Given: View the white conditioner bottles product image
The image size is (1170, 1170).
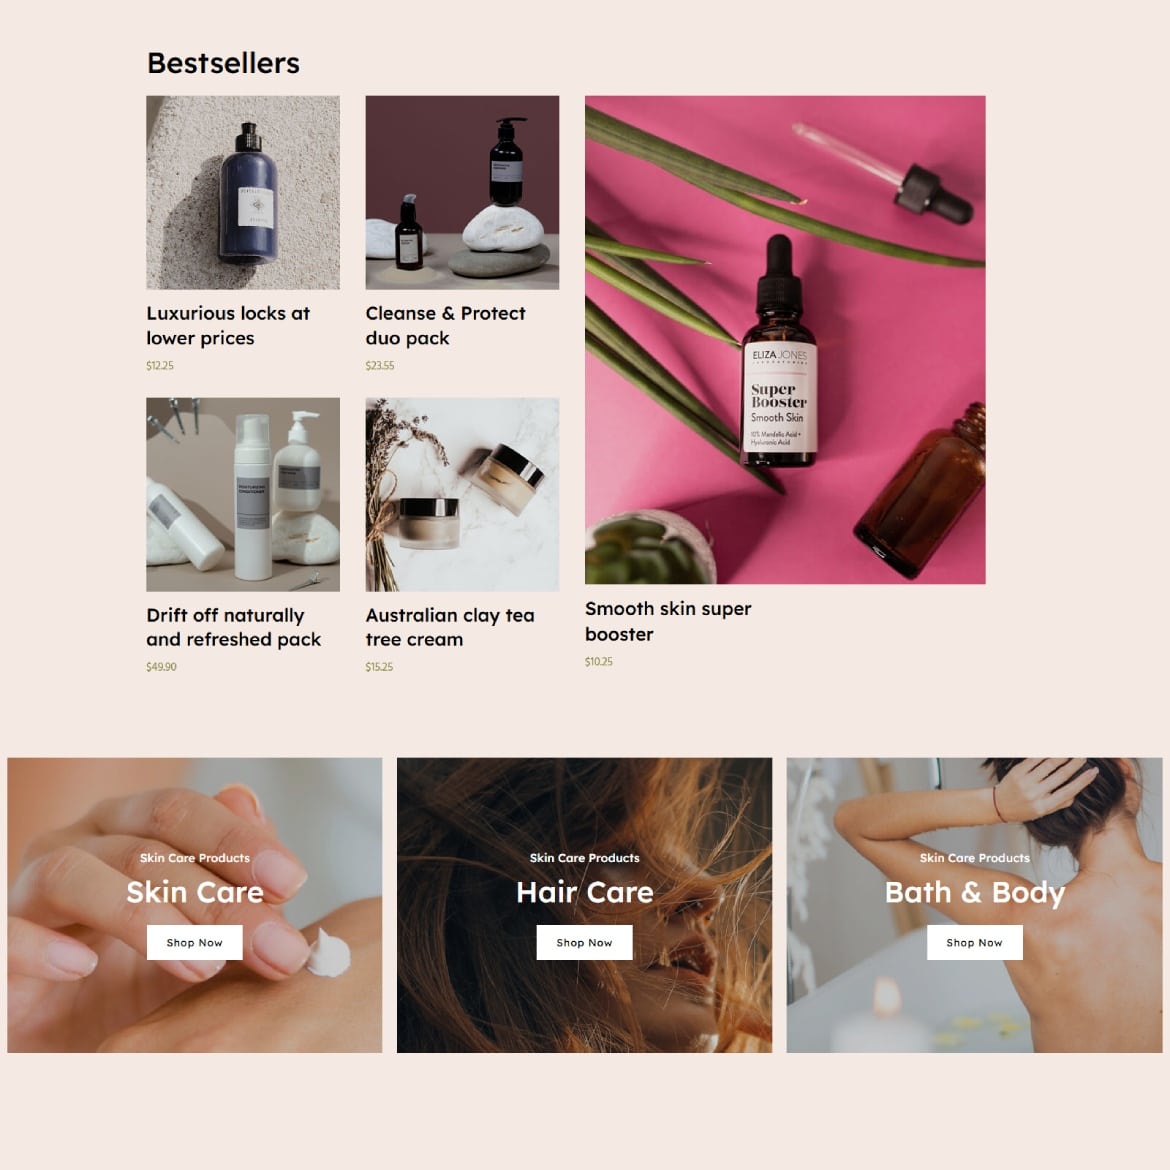Looking at the screenshot, I should (x=243, y=494).
